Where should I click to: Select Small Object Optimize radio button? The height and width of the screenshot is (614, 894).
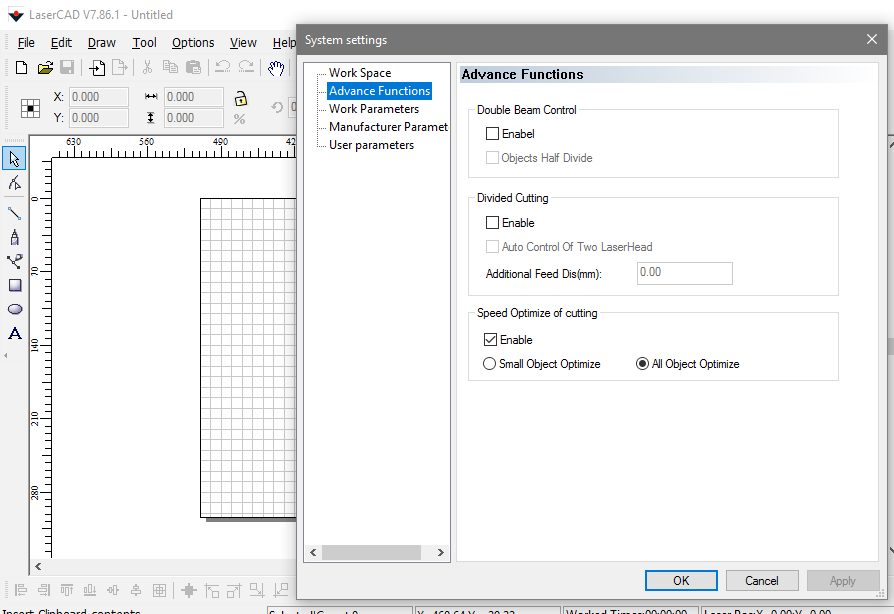490,364
